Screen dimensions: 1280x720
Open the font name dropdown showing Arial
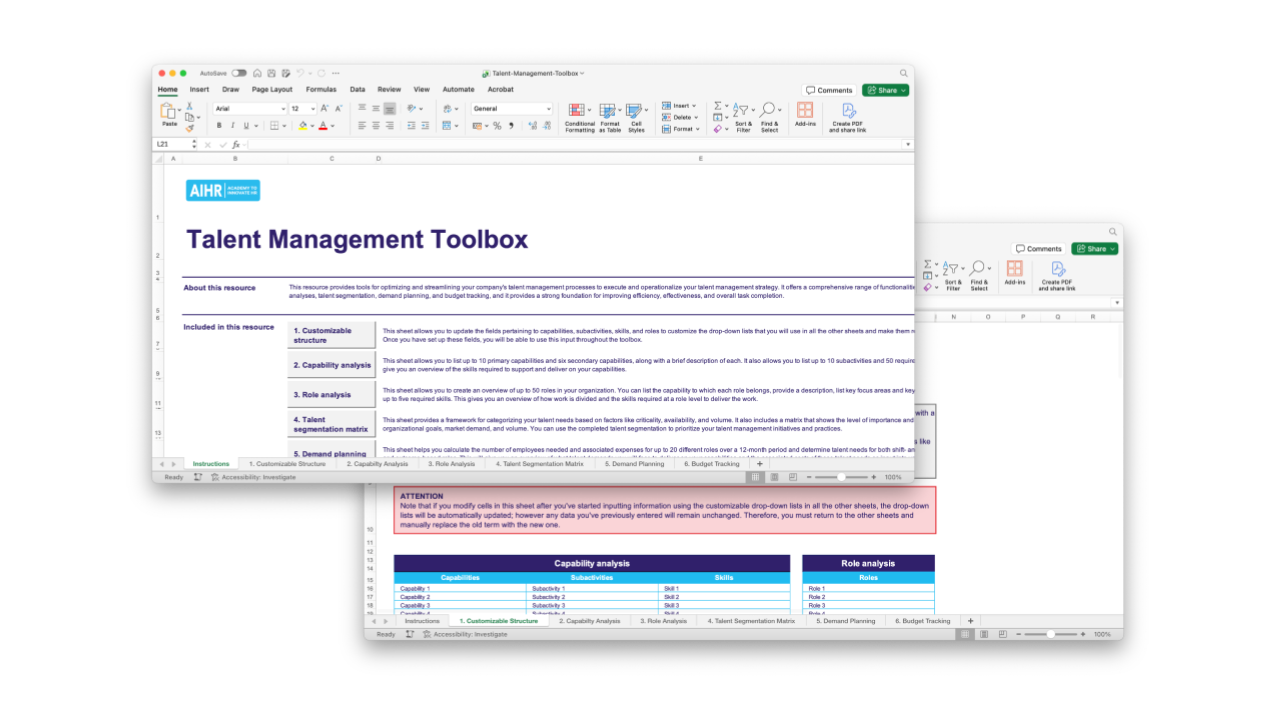click(x=249, y=109)
